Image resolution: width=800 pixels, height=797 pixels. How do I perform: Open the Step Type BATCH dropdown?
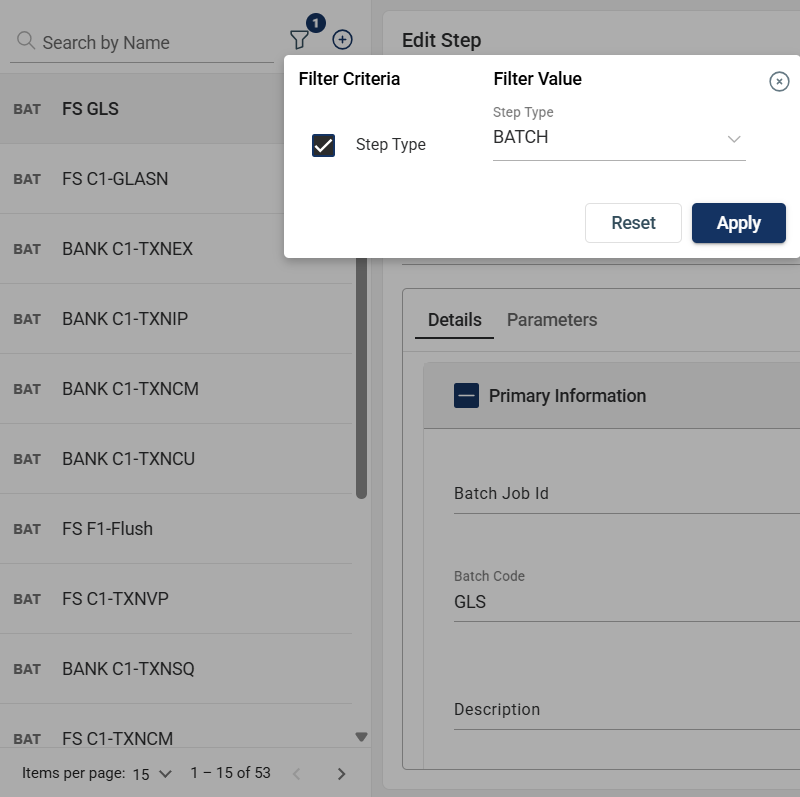(x=619, y=138)
